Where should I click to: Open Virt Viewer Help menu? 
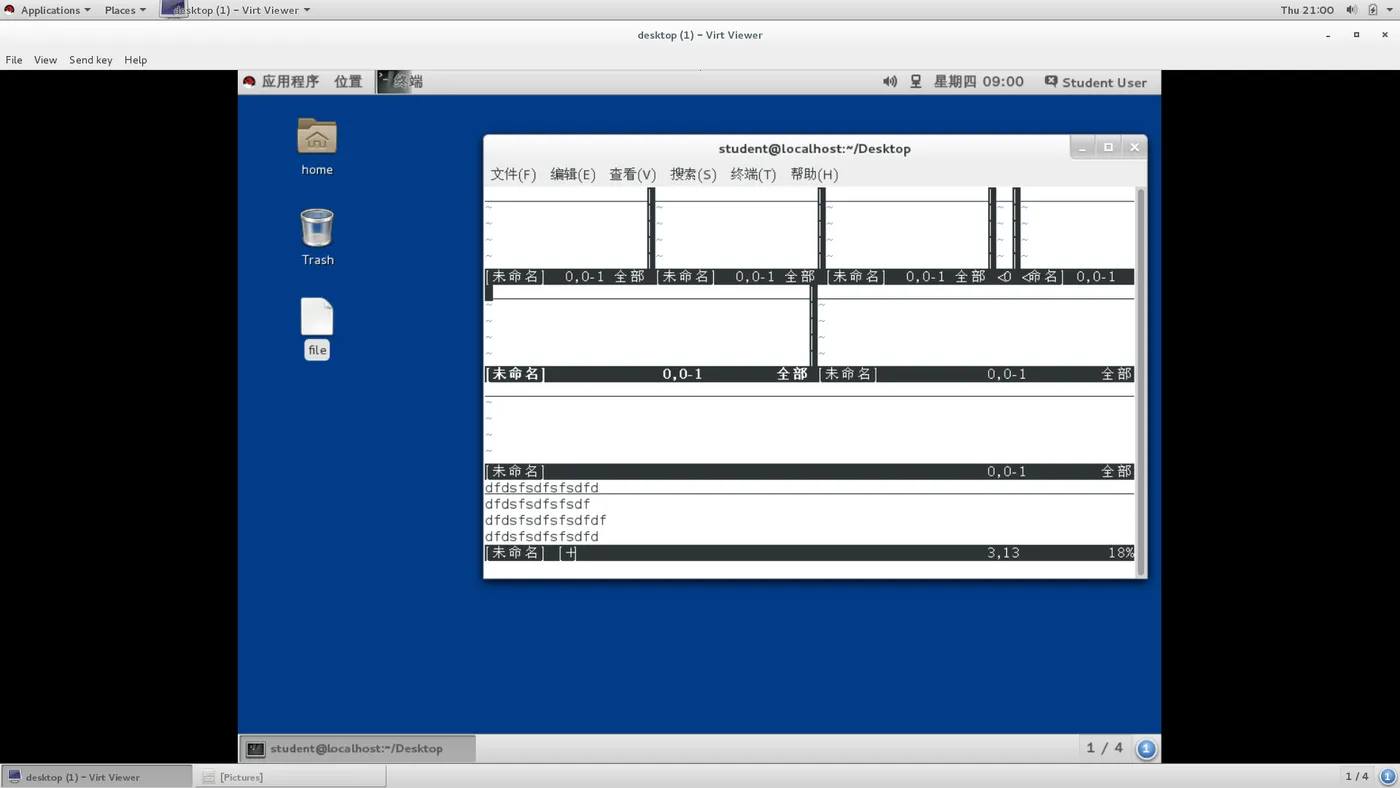(136, 60)
